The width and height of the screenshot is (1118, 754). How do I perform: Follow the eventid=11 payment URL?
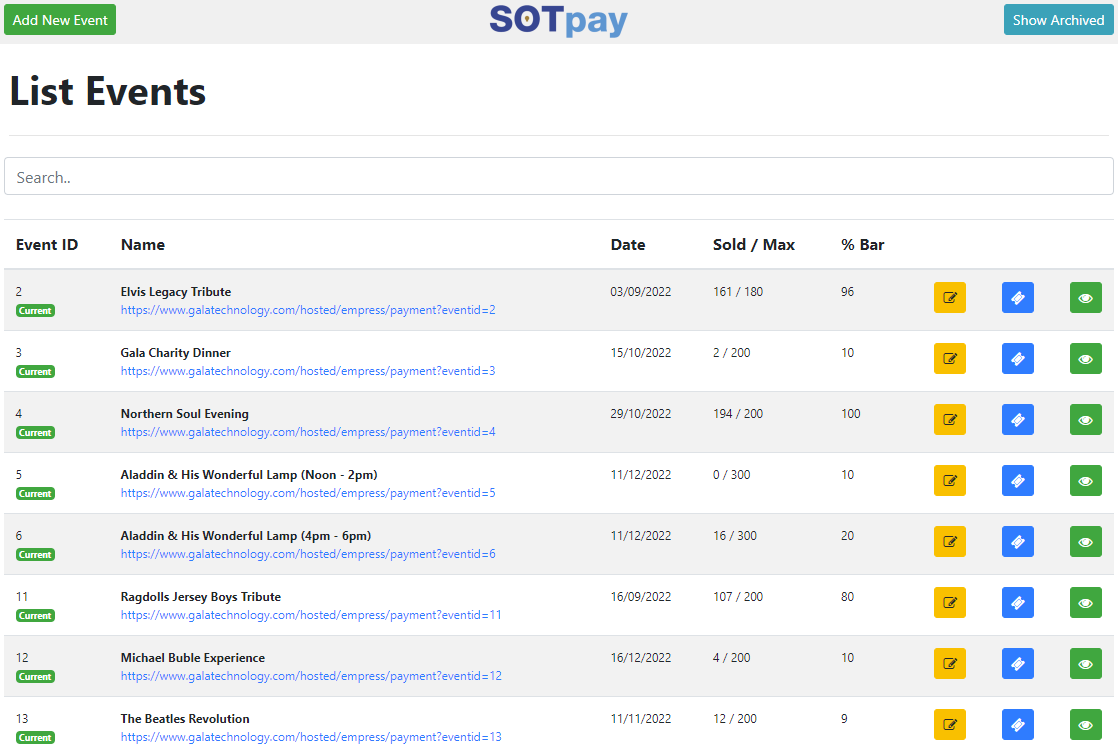pos(311,615)
